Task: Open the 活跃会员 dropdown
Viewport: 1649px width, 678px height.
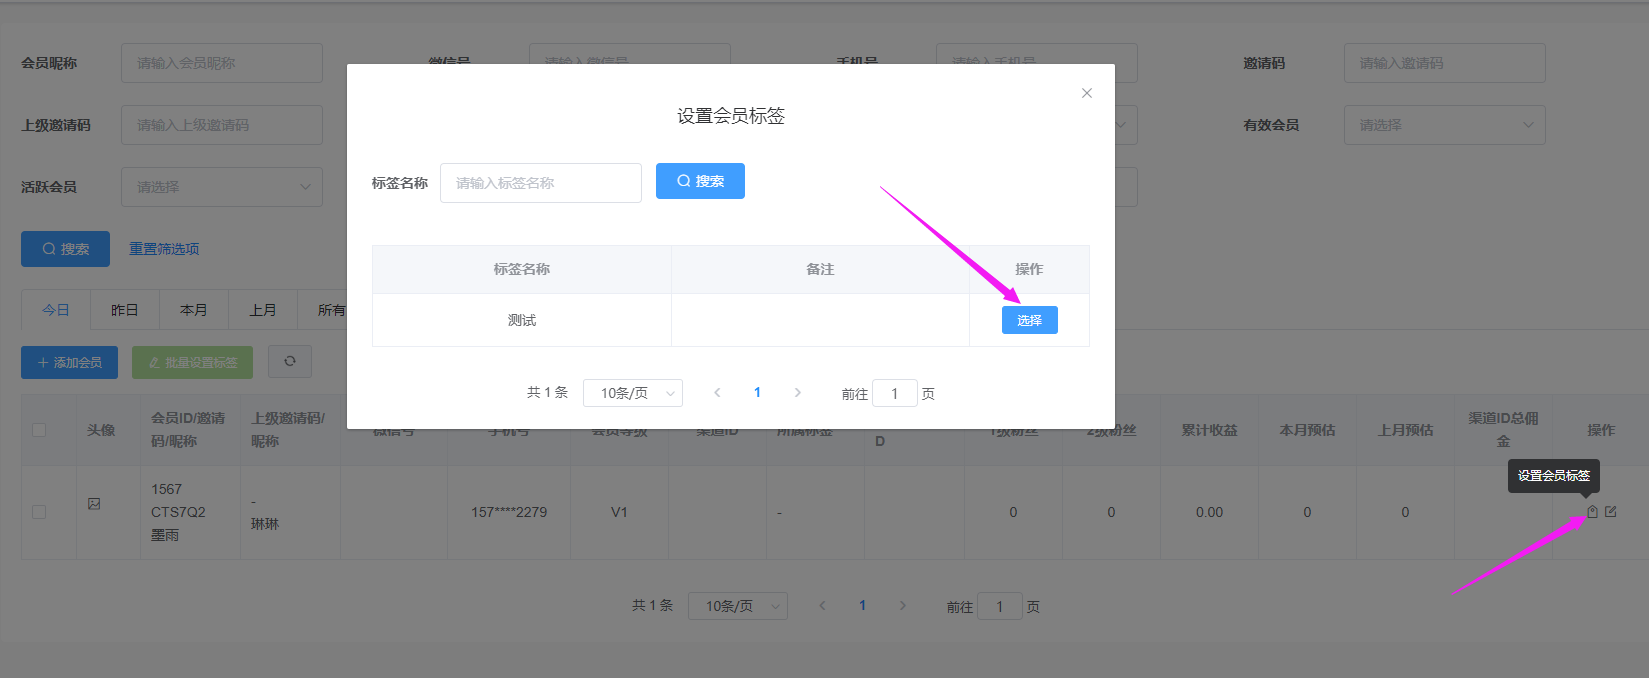Action: [x=222, y=187]
